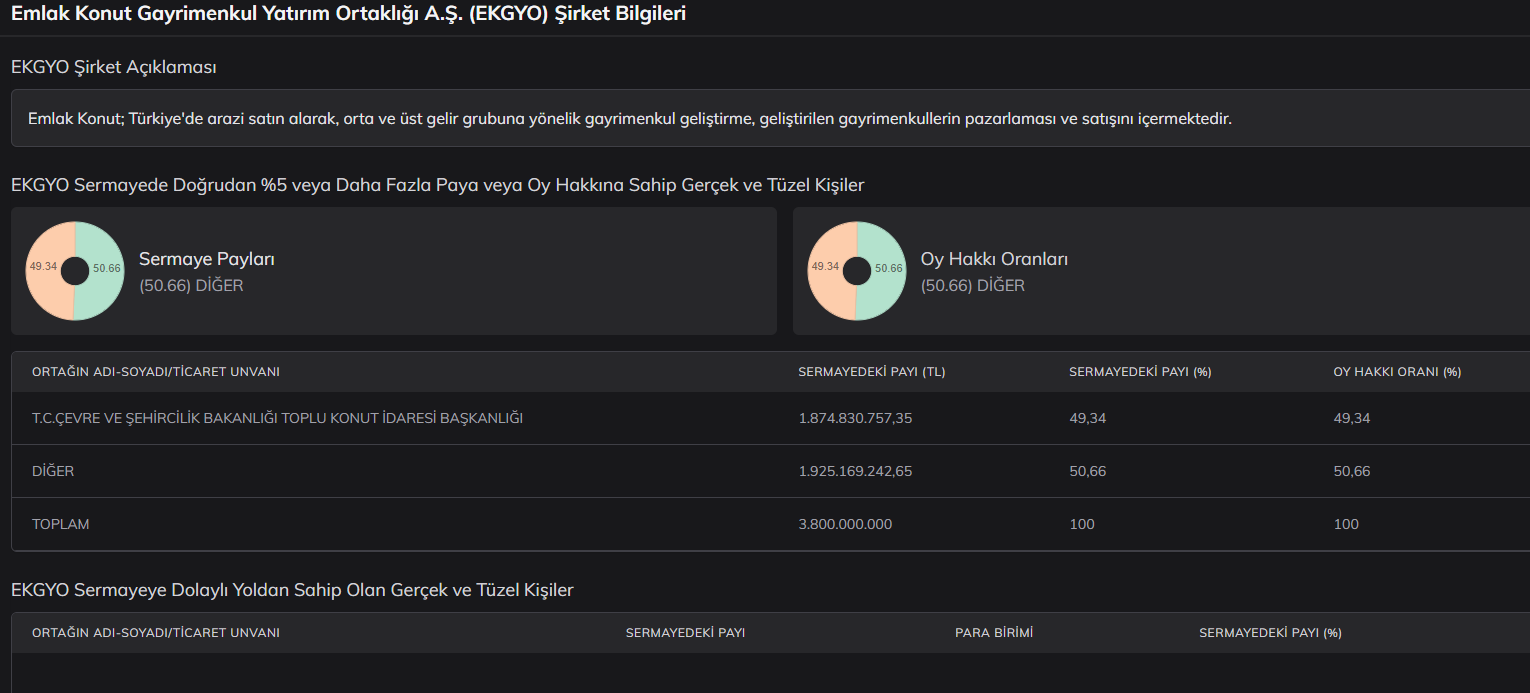Click the second table's 'SERMAYEDEKİ PAYI (%)' header
Viewport: 1530px width, 693px height.
[x=1270, y=633]
